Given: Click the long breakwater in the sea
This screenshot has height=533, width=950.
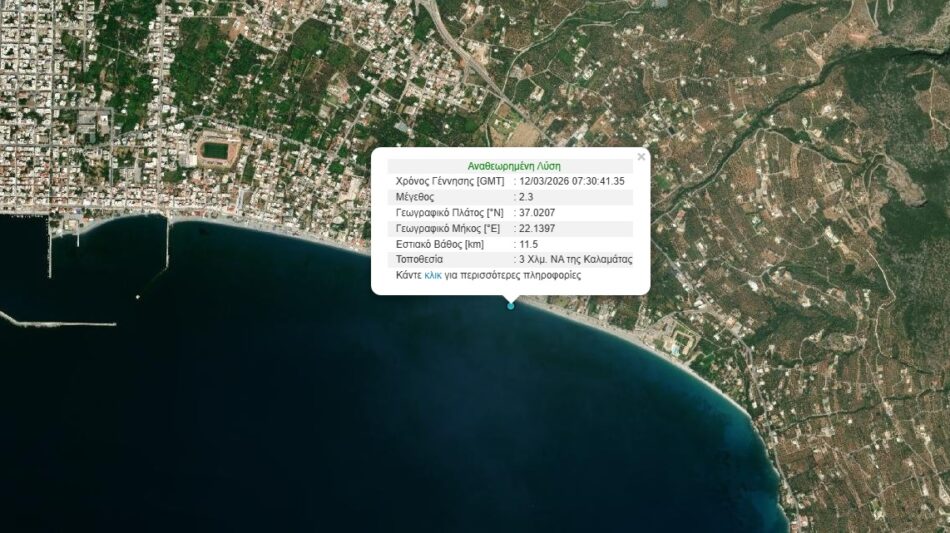Looking at the screenshot, I should point(60,323).
